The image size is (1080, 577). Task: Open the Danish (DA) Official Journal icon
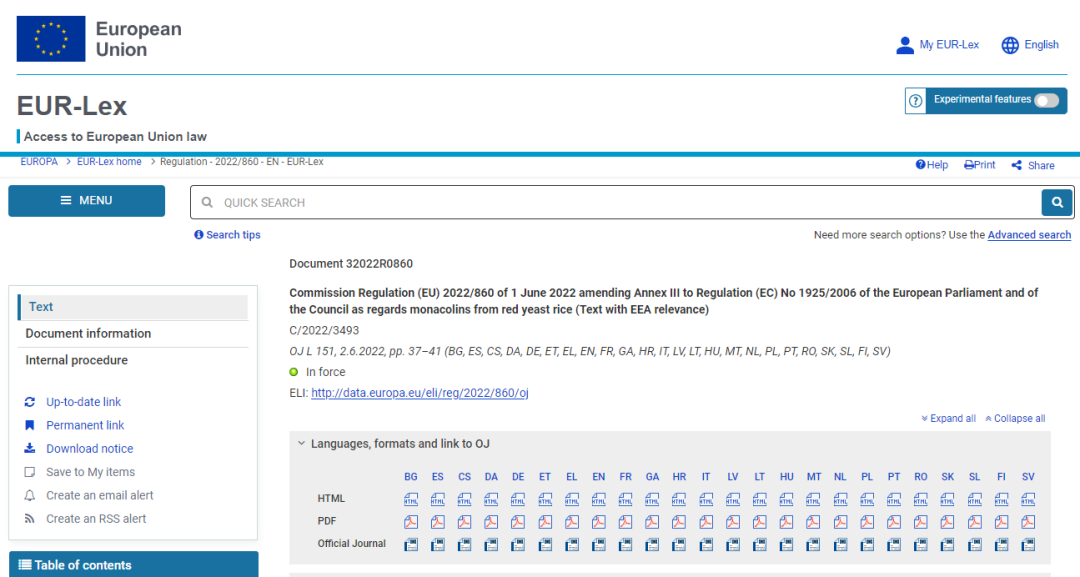click(491, 545)
